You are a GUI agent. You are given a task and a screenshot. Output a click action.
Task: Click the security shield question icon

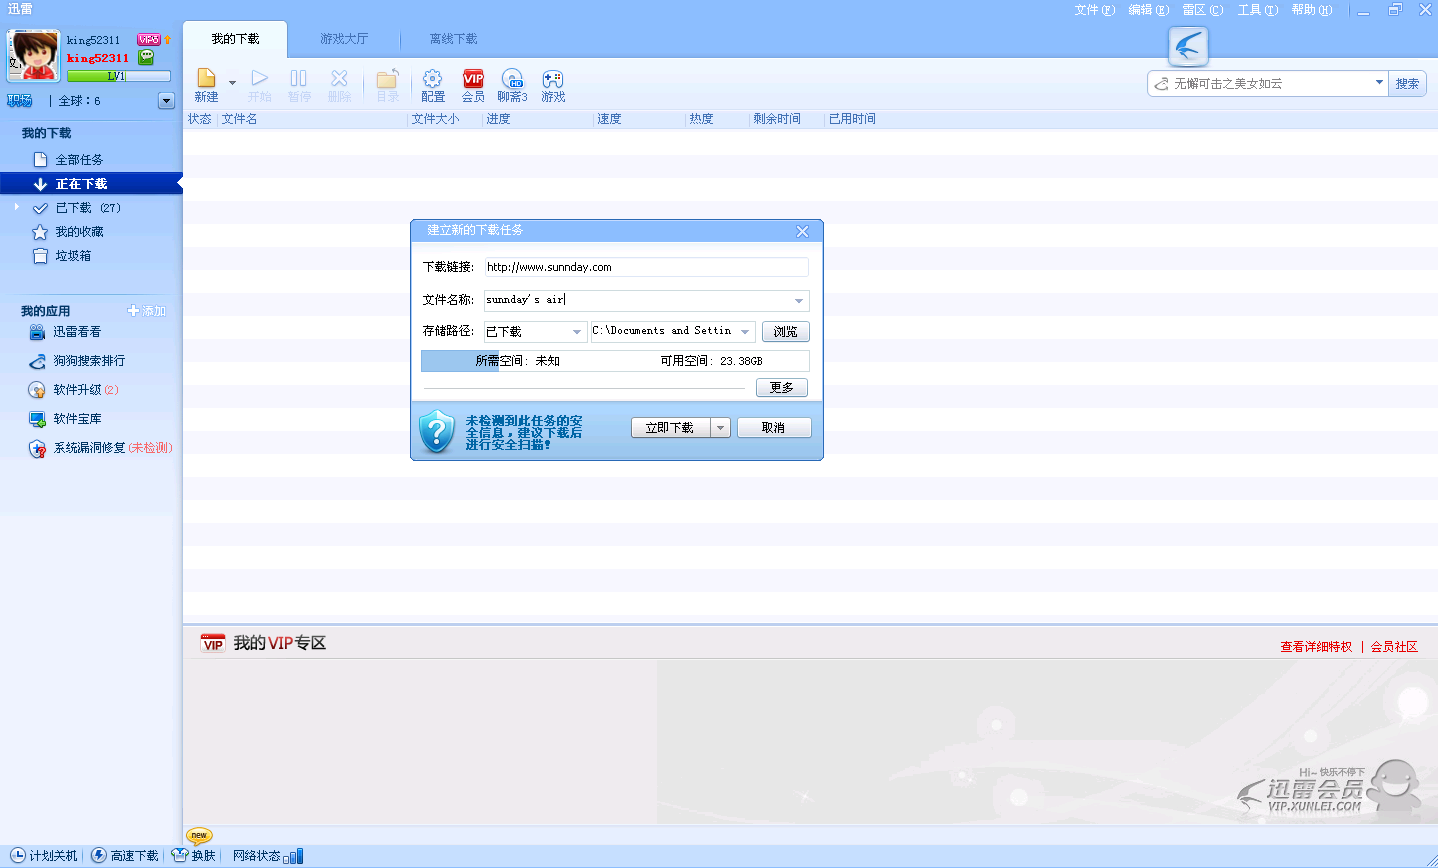tap(436, 432)
